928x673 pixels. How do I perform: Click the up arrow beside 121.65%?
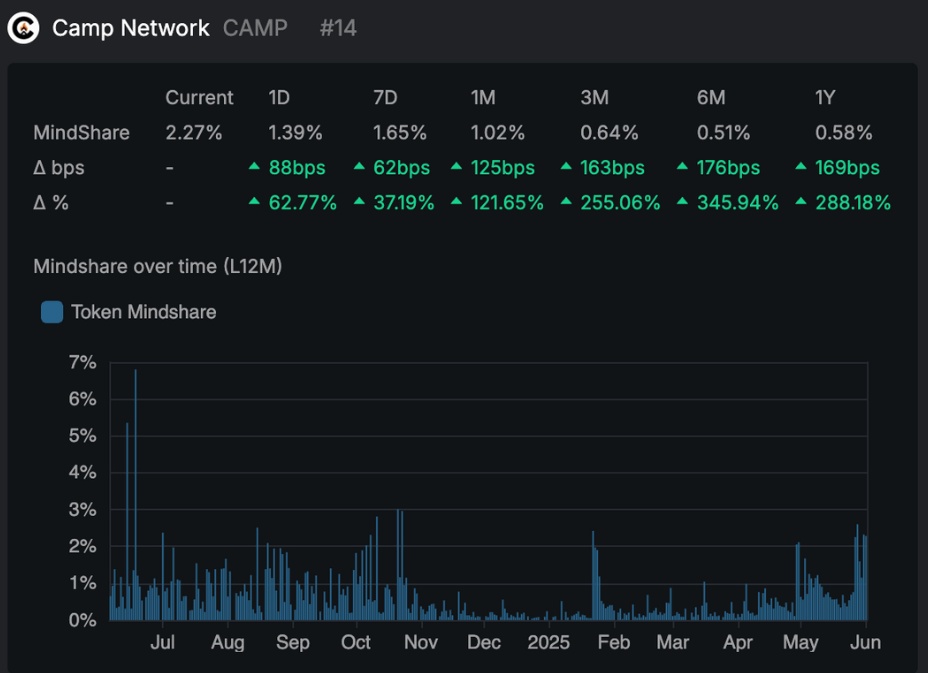[456, 201]
